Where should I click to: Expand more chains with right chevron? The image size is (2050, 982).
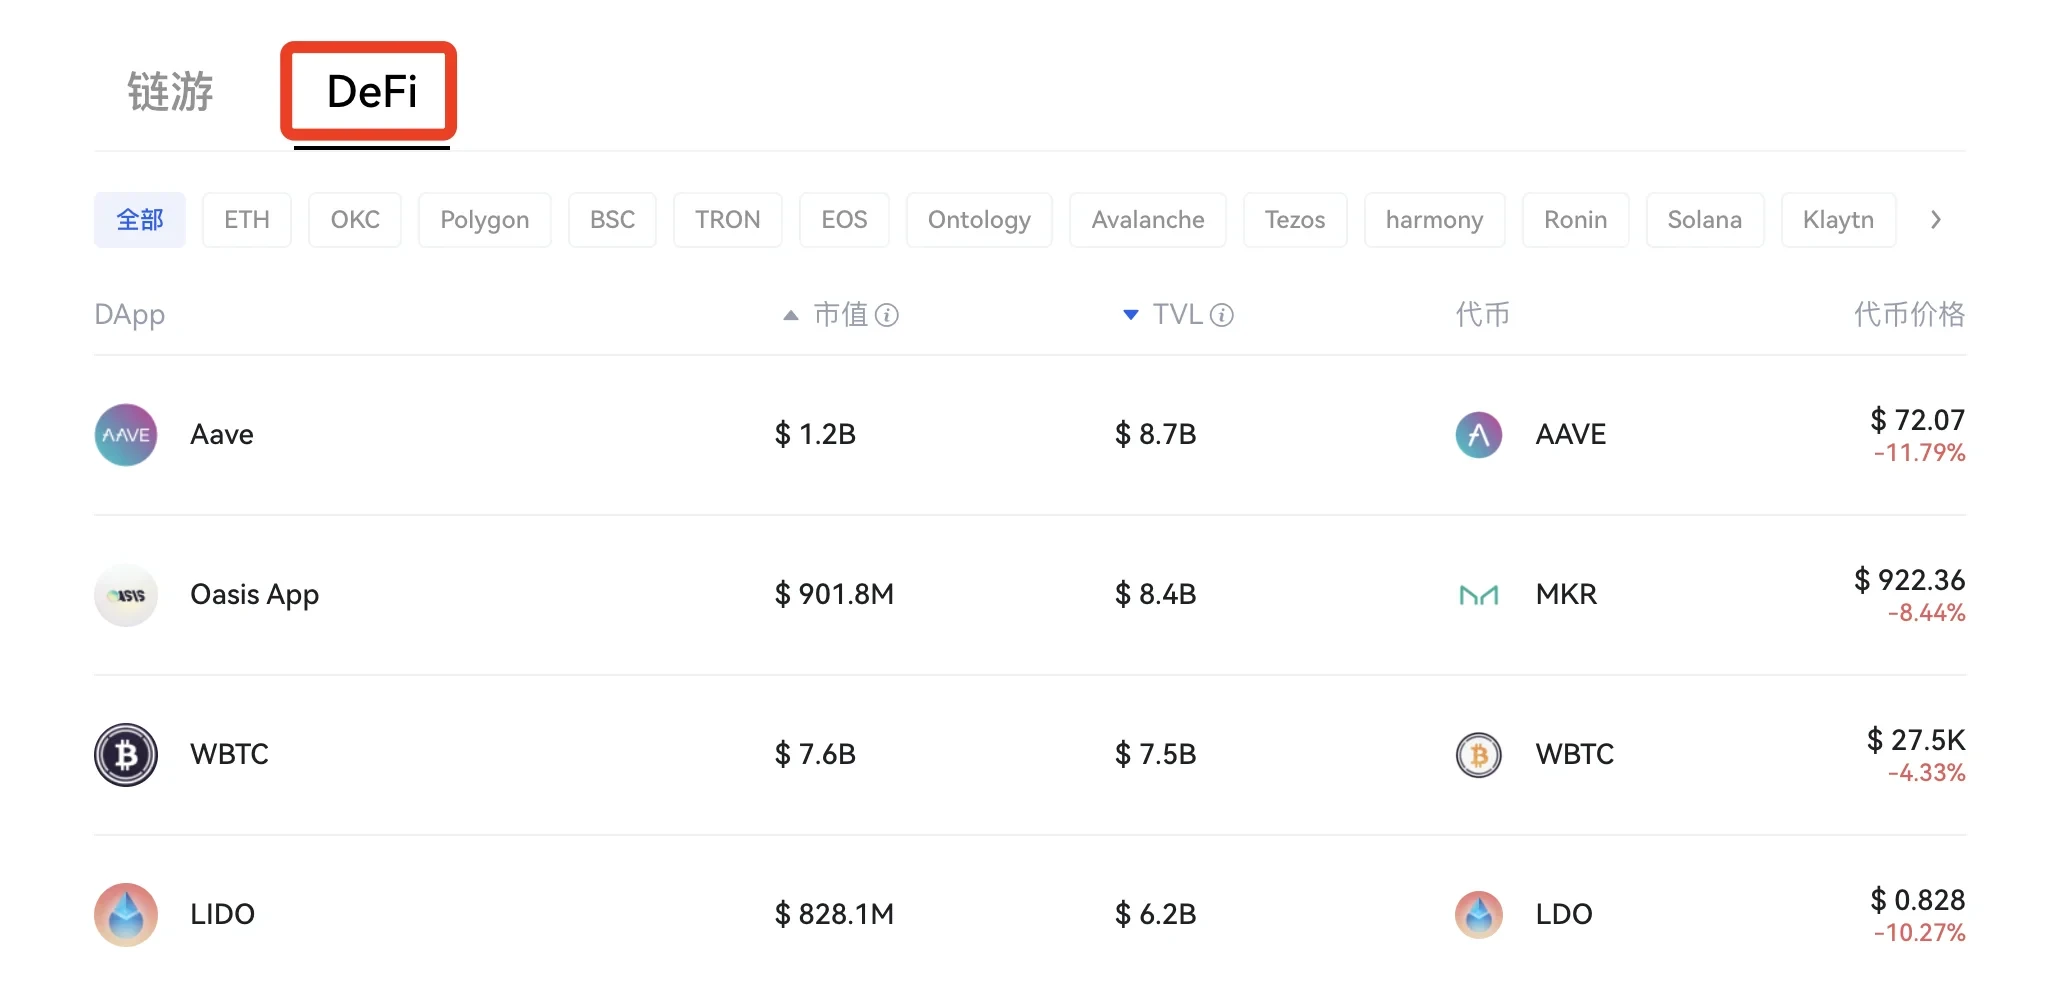(1935, 220)
